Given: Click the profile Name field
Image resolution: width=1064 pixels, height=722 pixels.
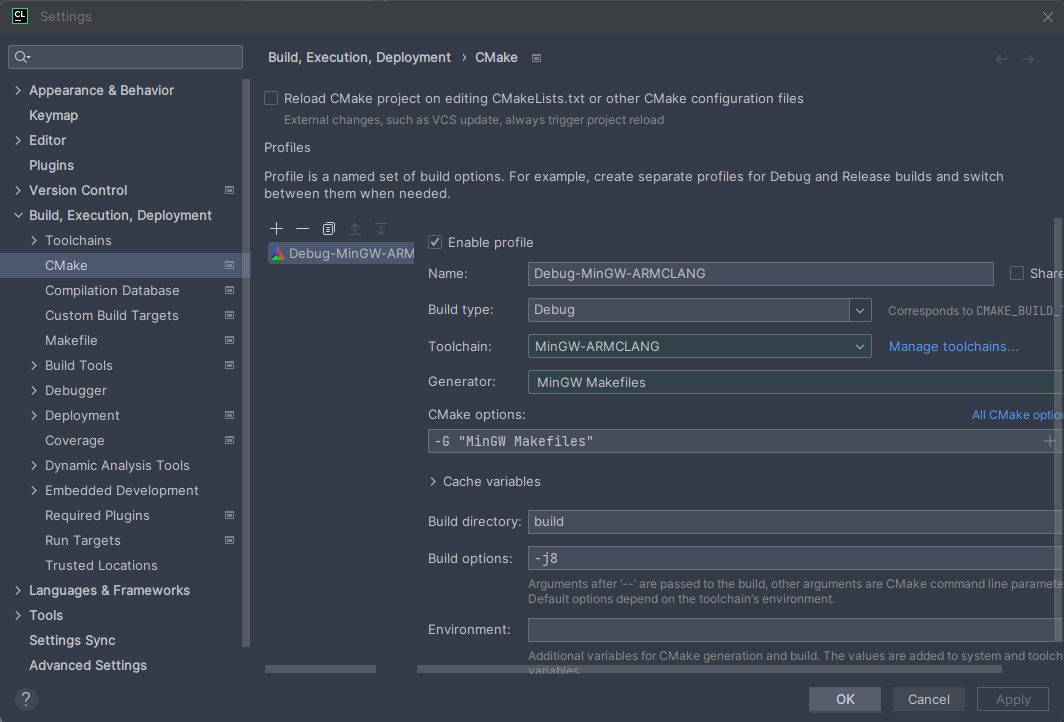Looking at the screenshot, I should [x=761, y=273].
